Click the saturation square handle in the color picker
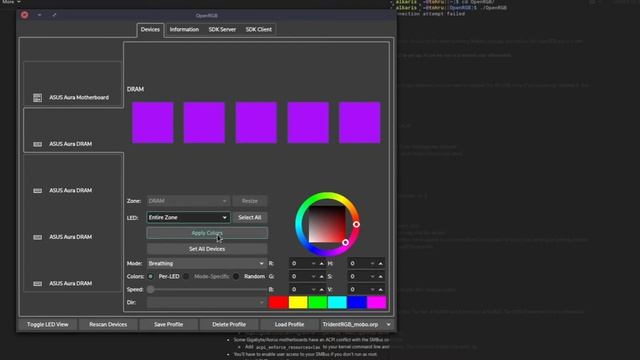This screenshot has height=360, width=640. point(345,242)
